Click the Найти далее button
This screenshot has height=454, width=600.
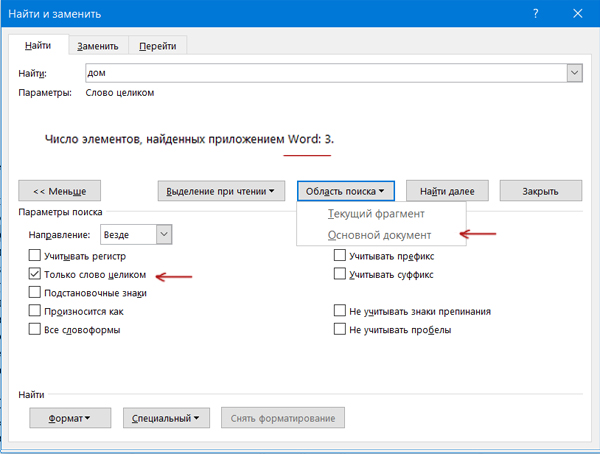pos(446,191)
